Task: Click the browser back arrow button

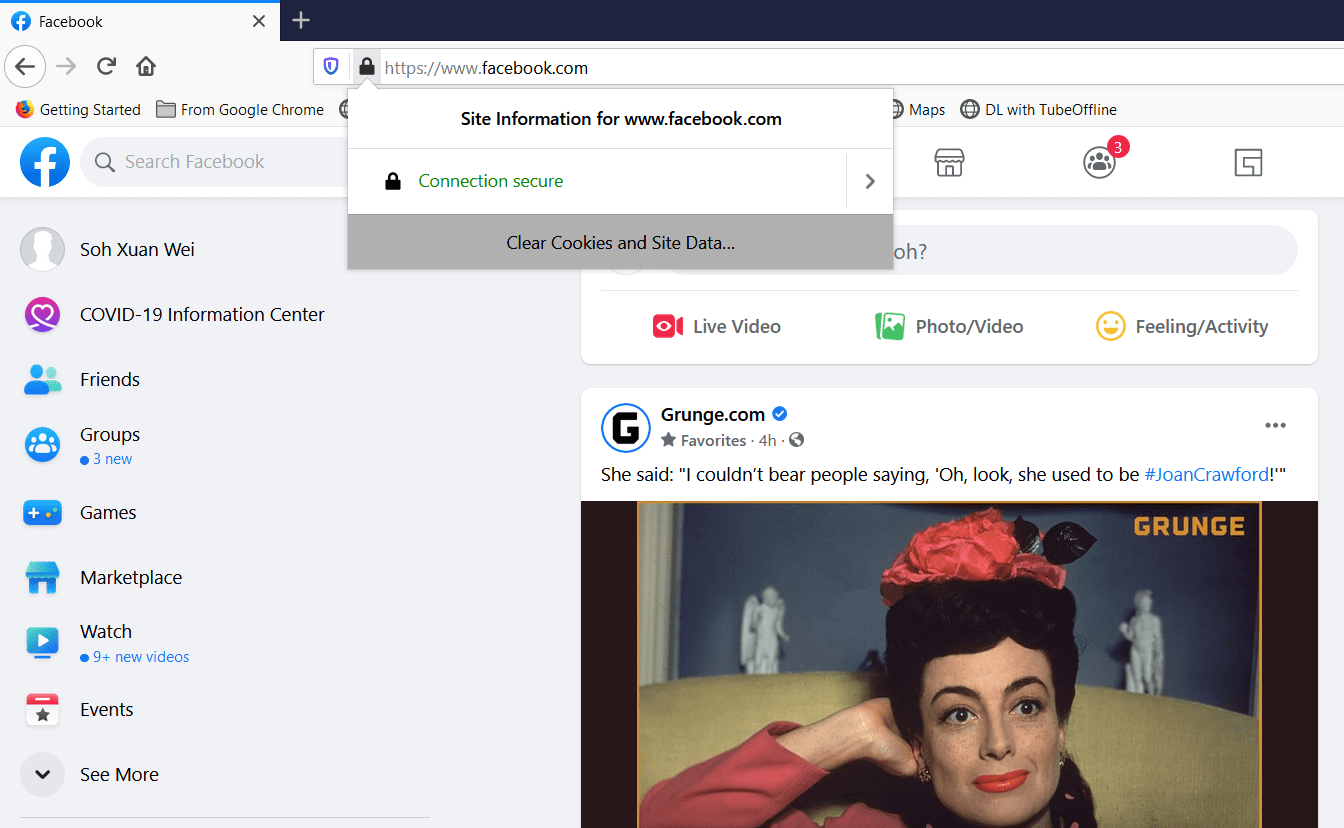Action: click(25, 67)
